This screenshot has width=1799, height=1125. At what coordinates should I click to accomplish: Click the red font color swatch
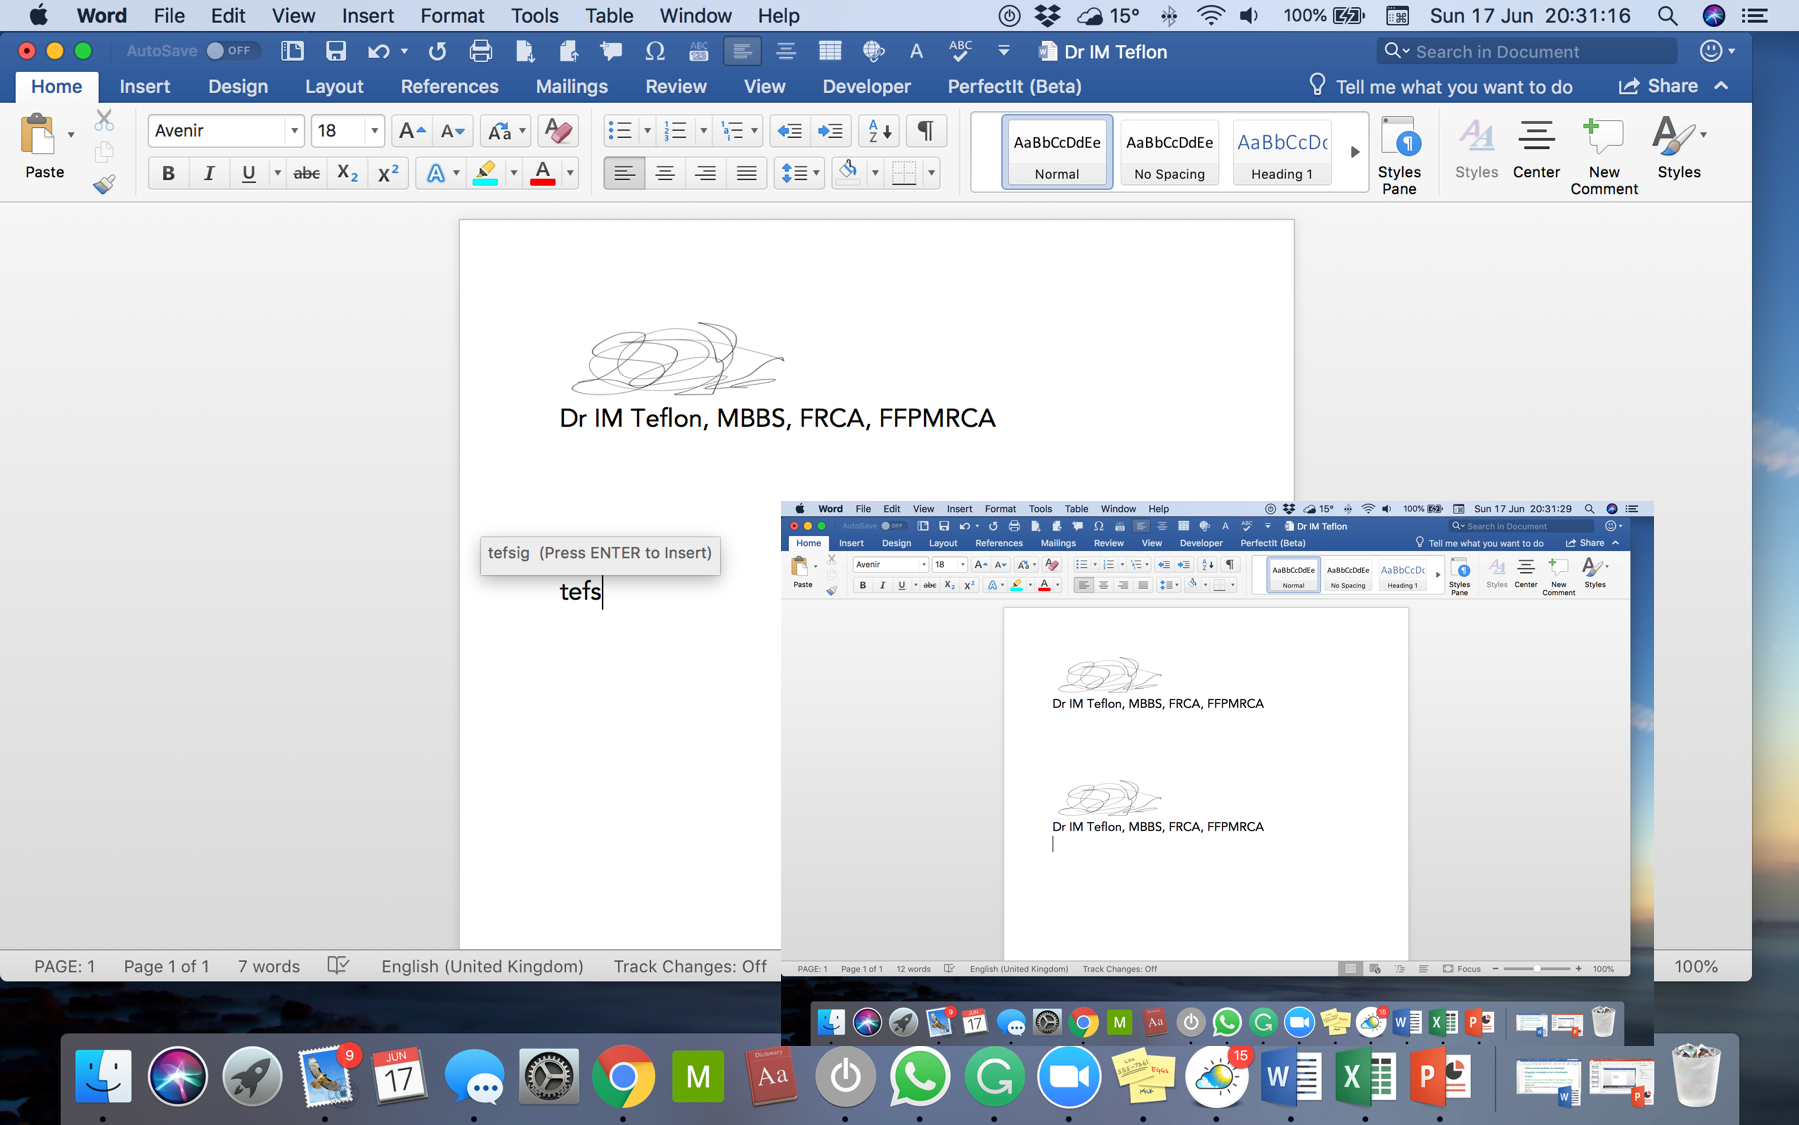[x=543, y=173]
